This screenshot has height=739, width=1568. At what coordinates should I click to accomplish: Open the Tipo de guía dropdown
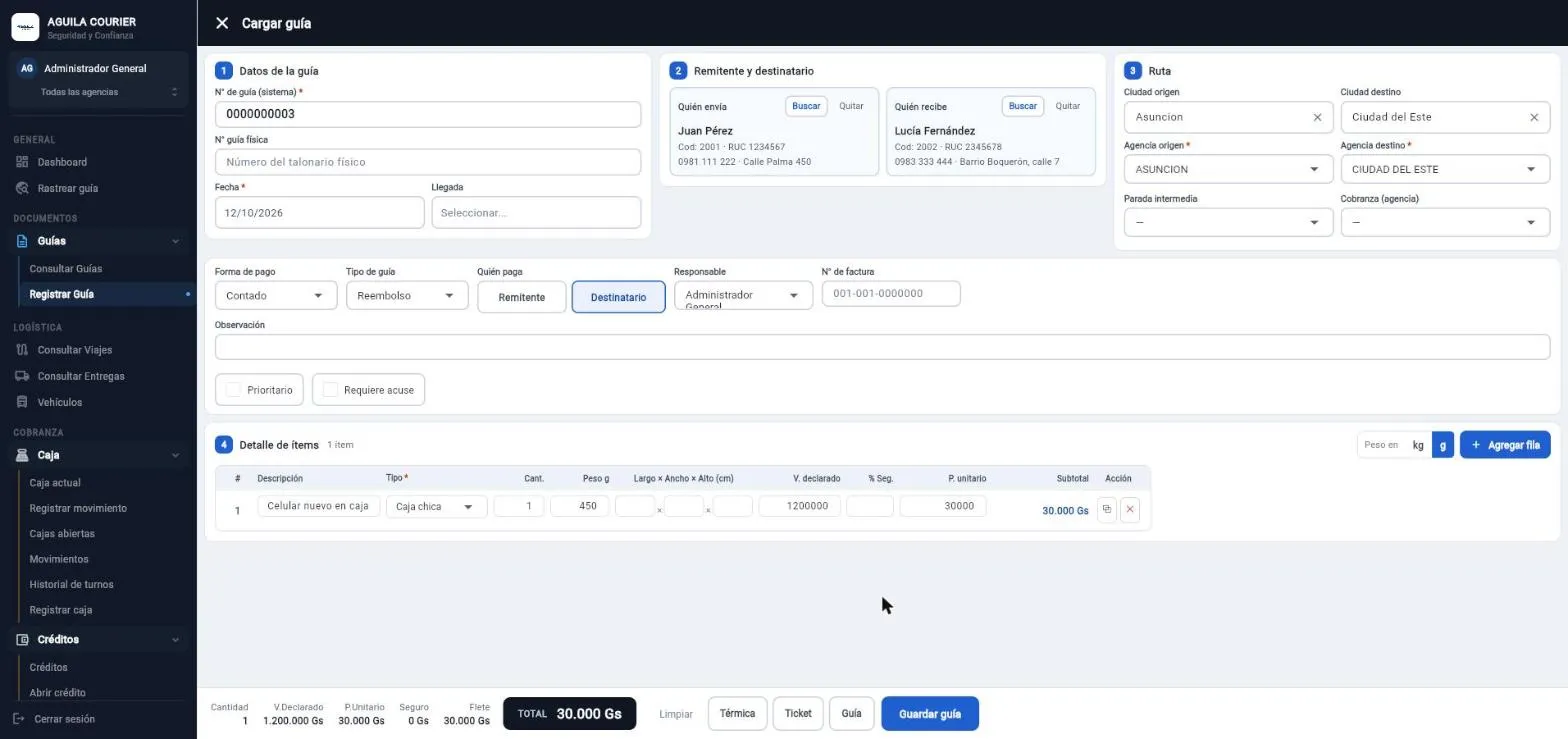point(407,296)
